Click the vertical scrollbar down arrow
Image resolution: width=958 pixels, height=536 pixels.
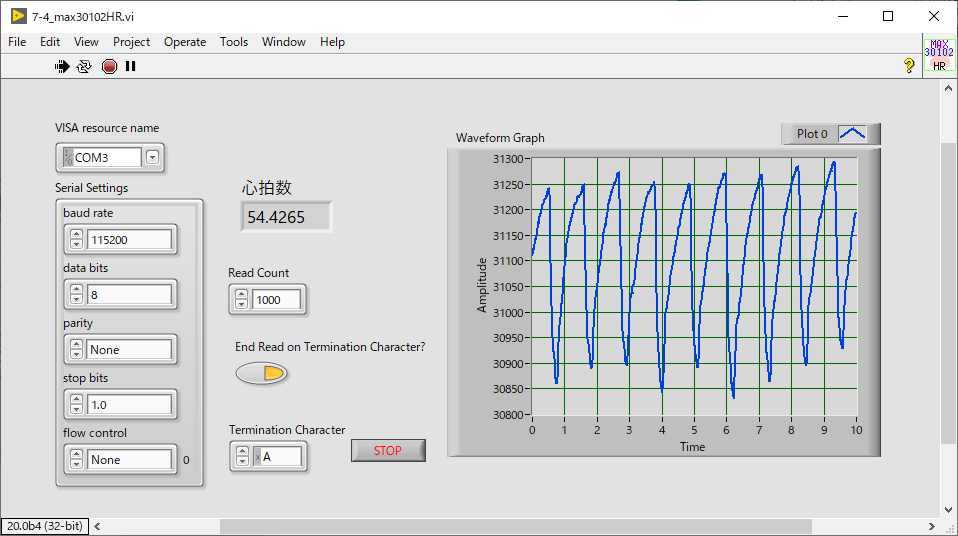tap(948, 509)
